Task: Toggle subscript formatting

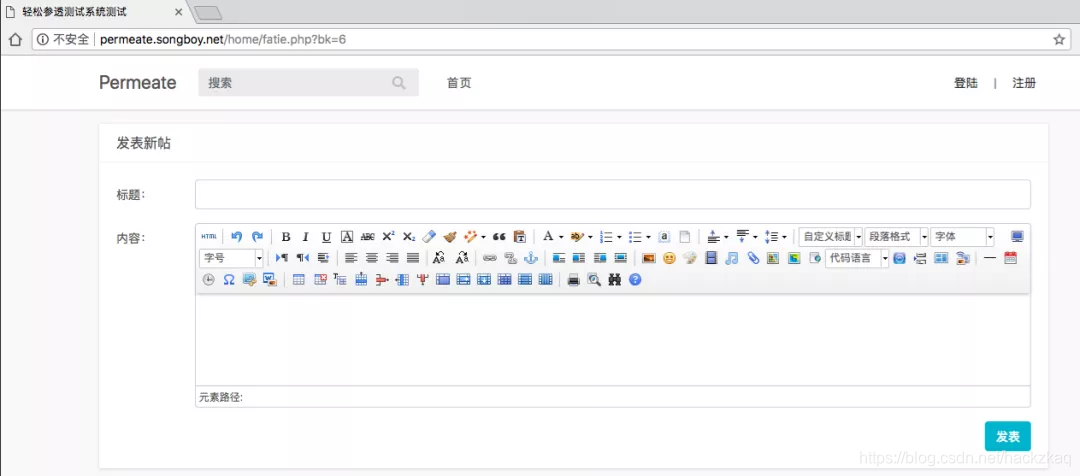Action: [x=408, y=236]
